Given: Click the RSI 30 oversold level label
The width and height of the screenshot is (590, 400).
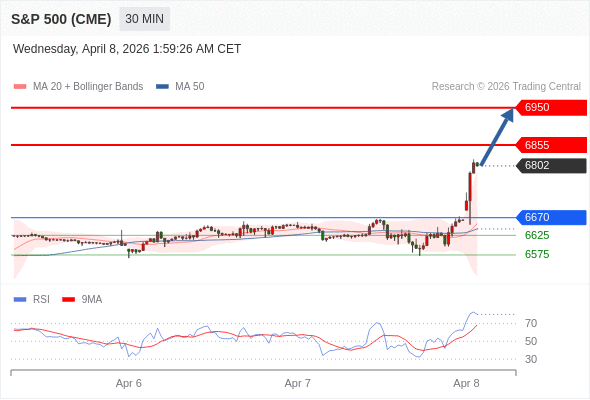Looking at the screenshot, I should coord(531,359).
